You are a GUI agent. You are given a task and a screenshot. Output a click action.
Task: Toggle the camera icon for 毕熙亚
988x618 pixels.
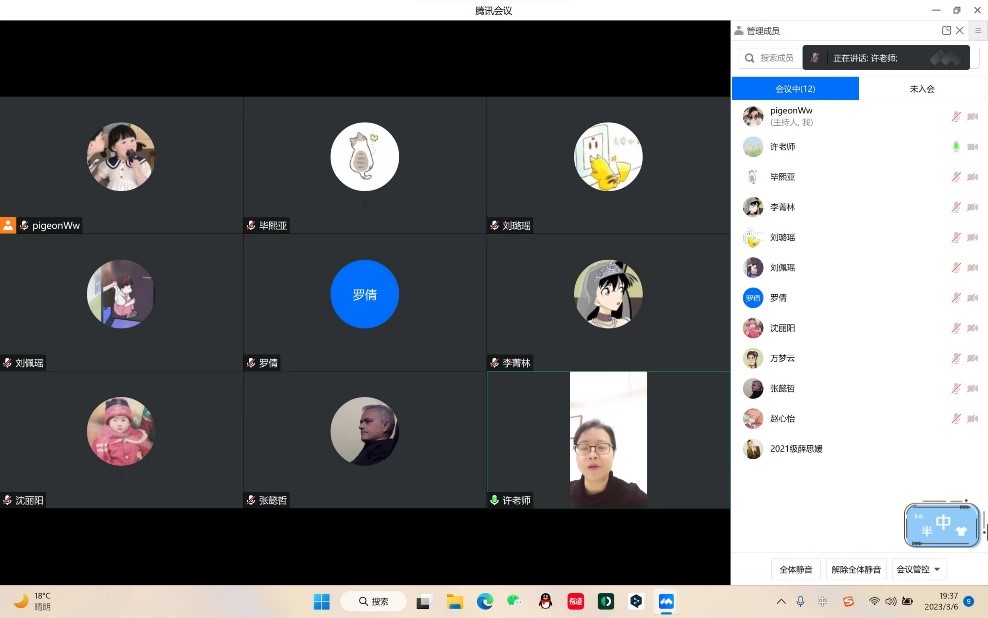pyautogui.click(x=972, y=177)
